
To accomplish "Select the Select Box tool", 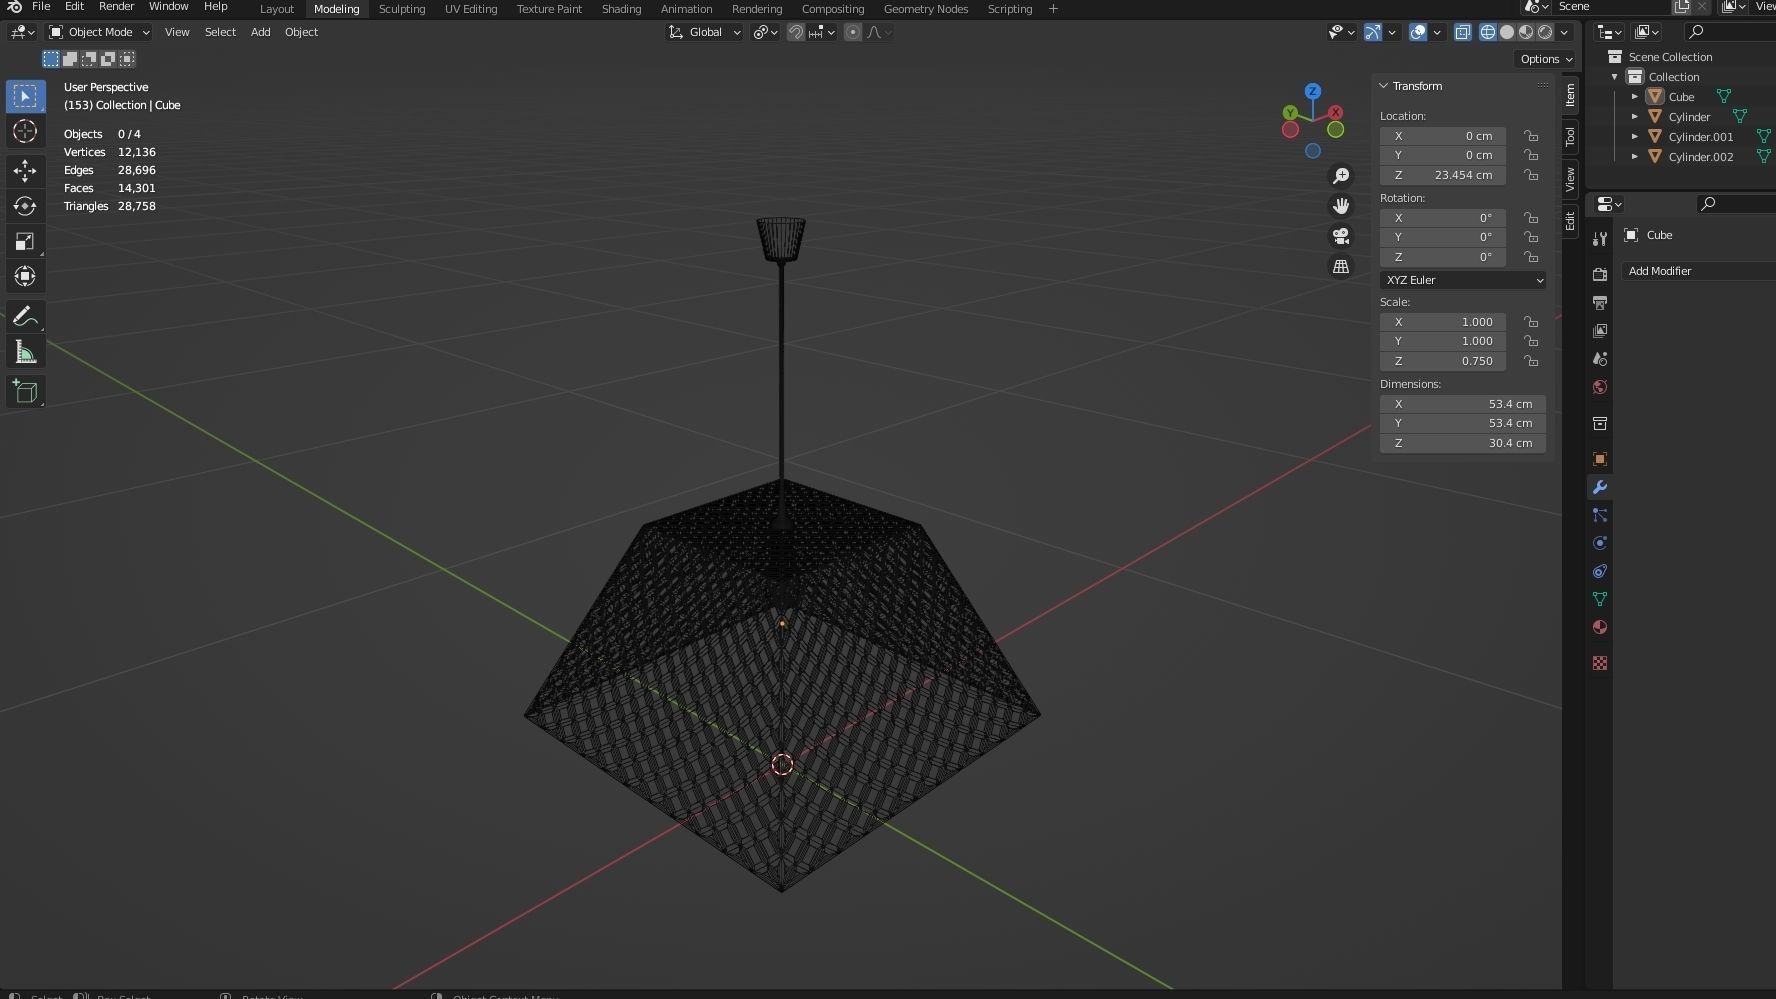I will (25, 96).
